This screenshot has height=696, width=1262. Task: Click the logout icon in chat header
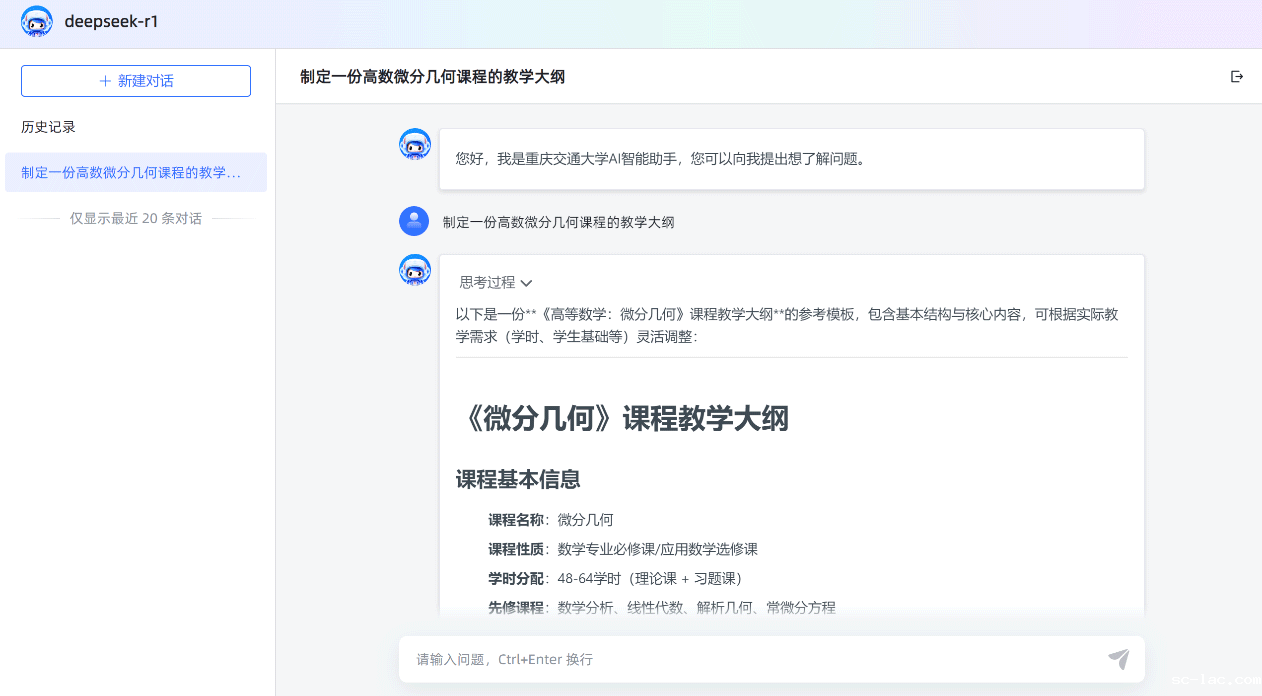pos(1237,77)
